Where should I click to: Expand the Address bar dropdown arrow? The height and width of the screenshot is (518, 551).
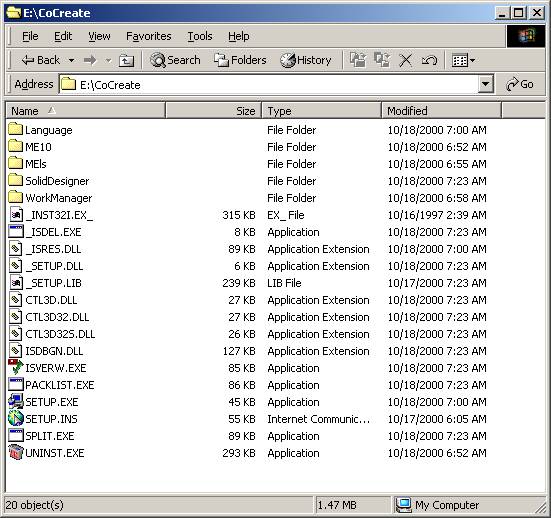[x=486, y=84]
